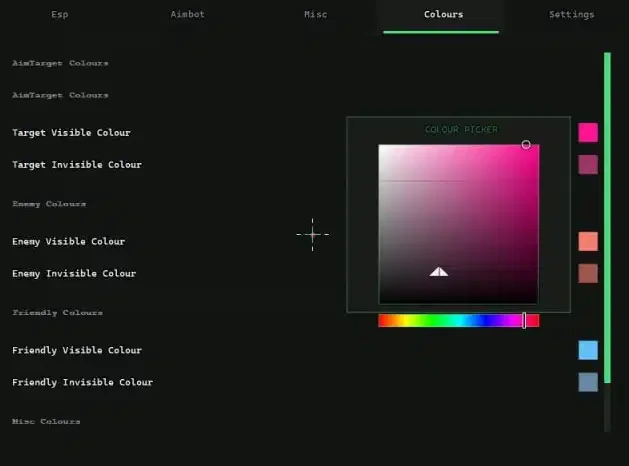
Task: Click the rainbow hue slider bar
Action: 459,320
